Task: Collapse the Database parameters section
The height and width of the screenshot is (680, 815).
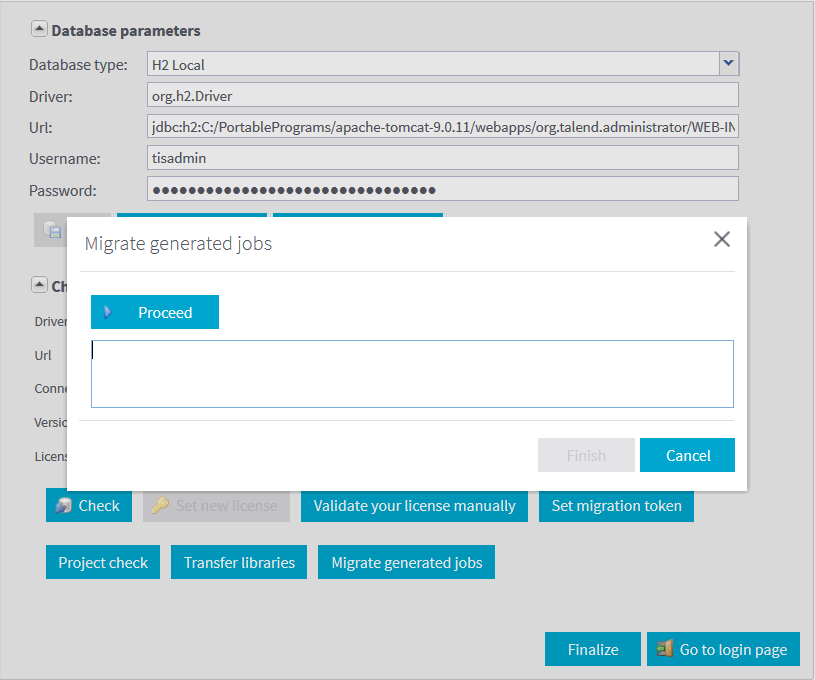Action: point(38,30)
